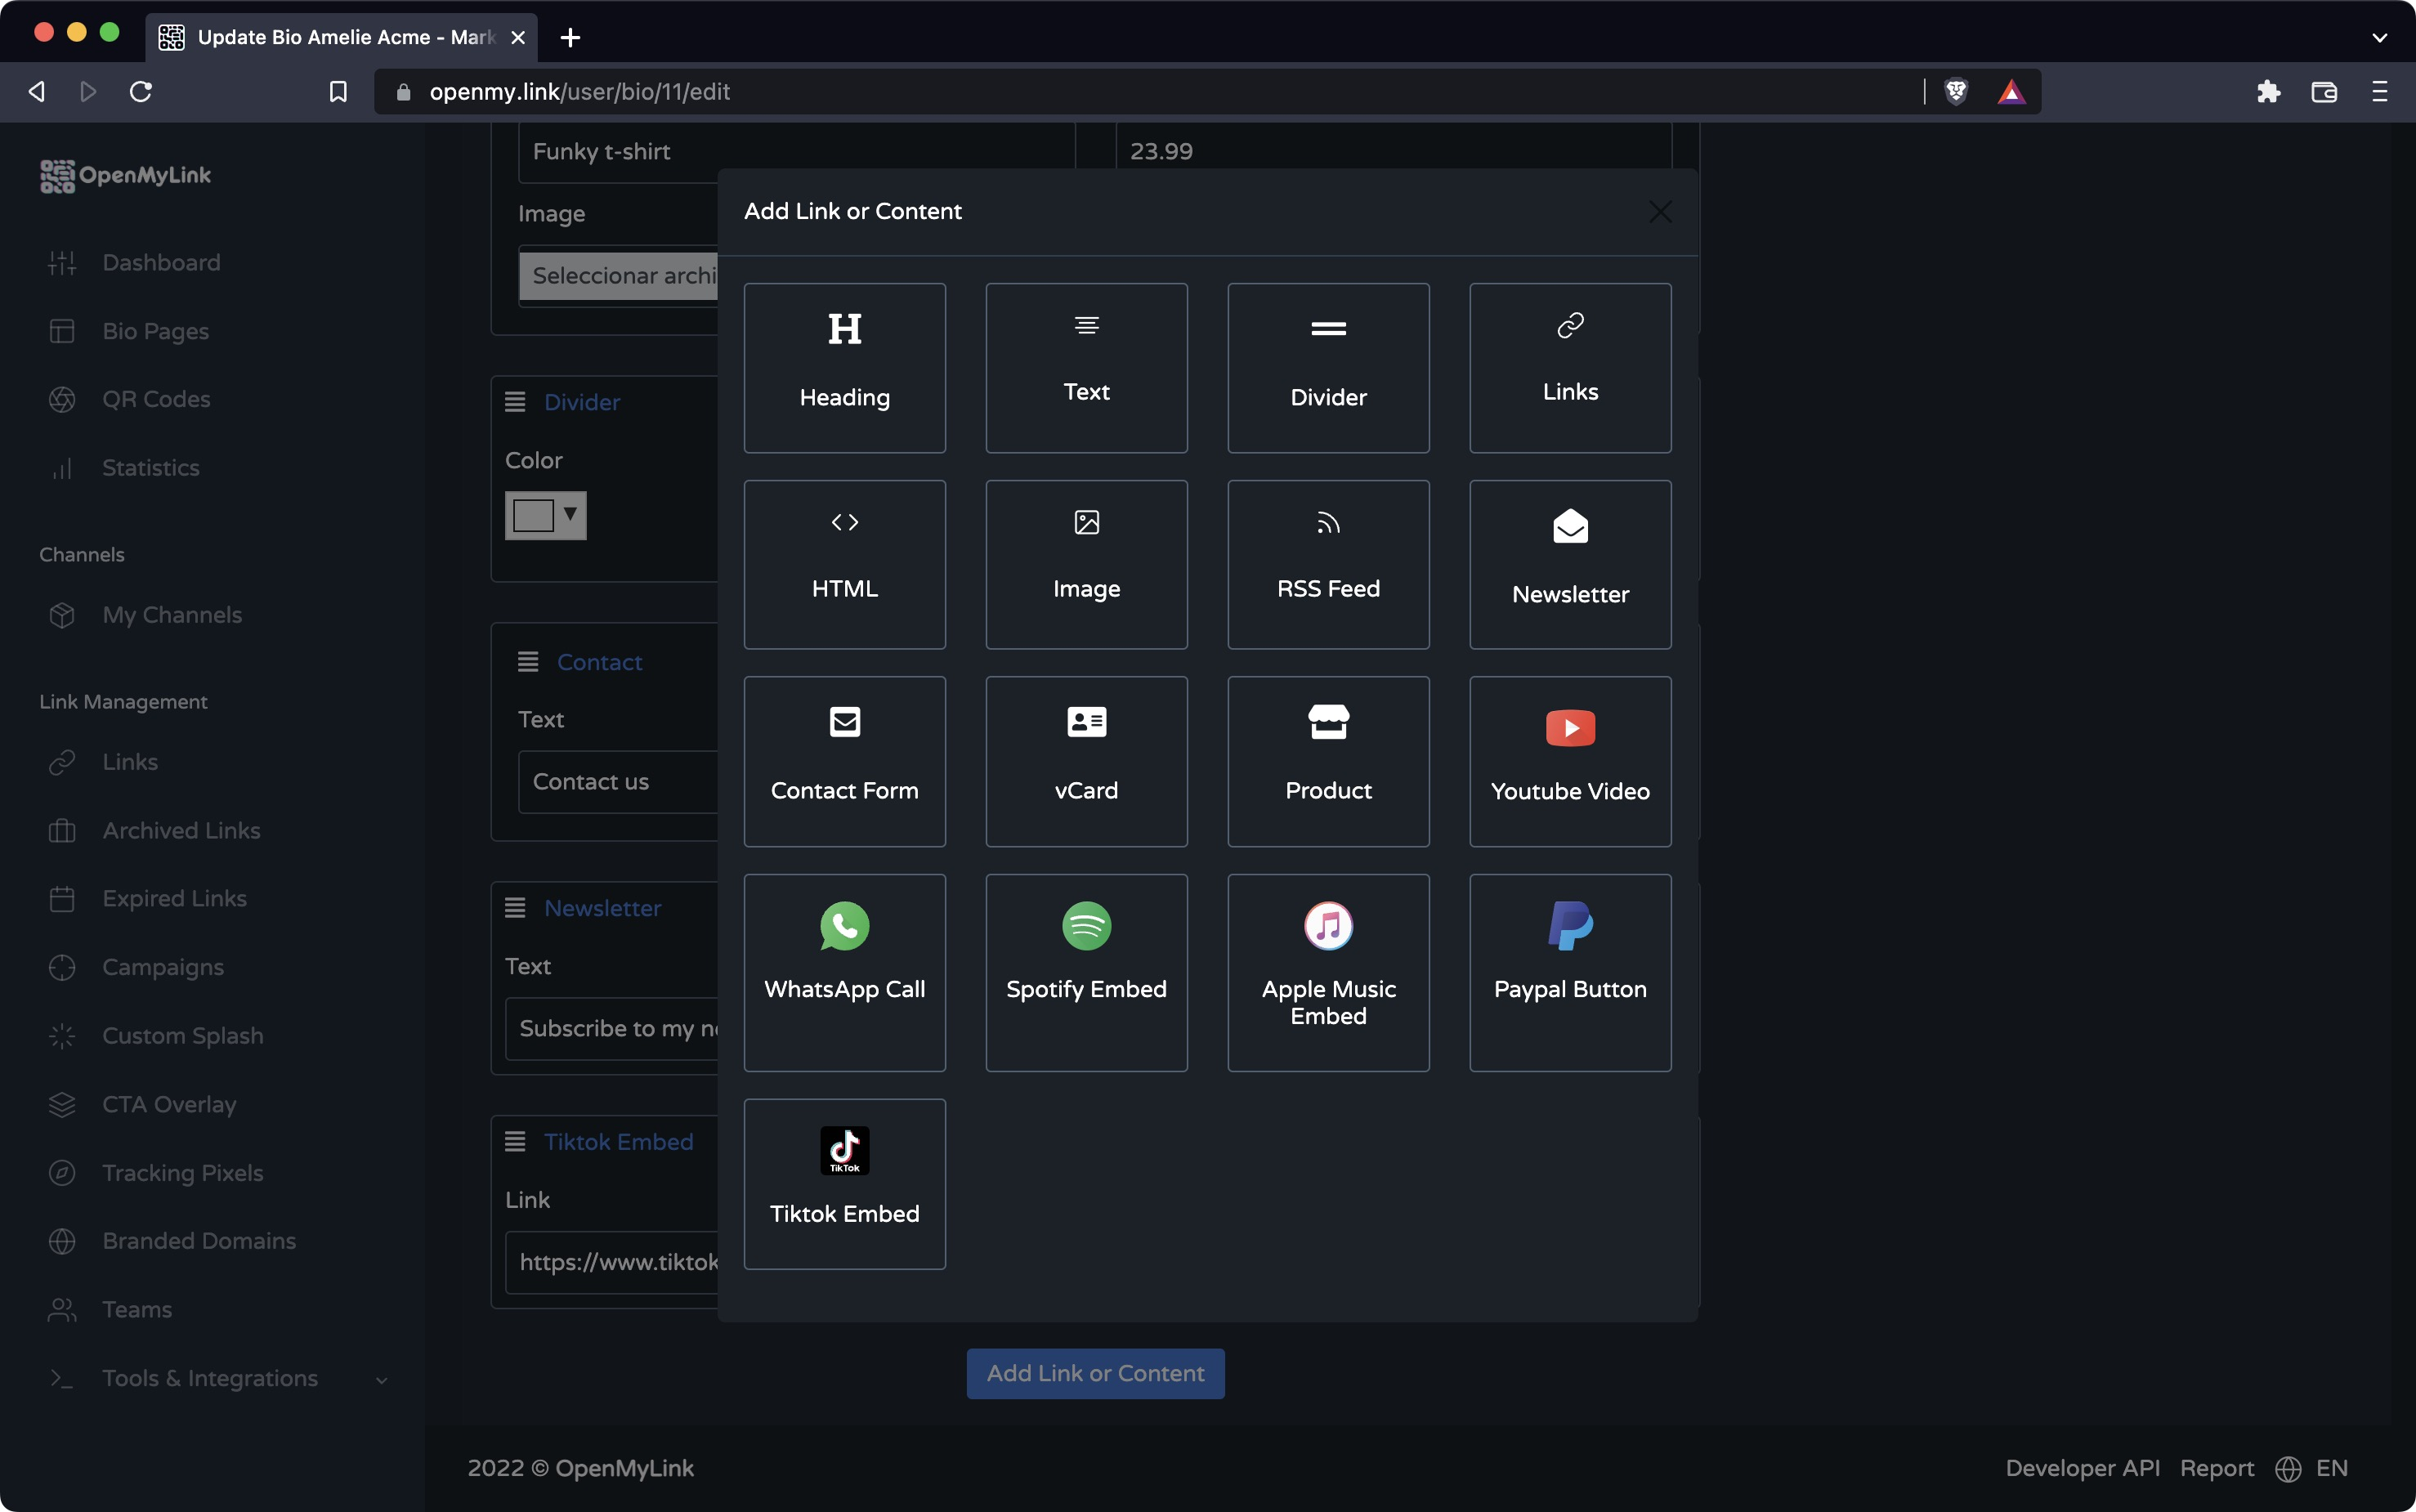Select the Tiktok Embed block
This screenshot has width=2416, height=1512.
pos(844,1183)
